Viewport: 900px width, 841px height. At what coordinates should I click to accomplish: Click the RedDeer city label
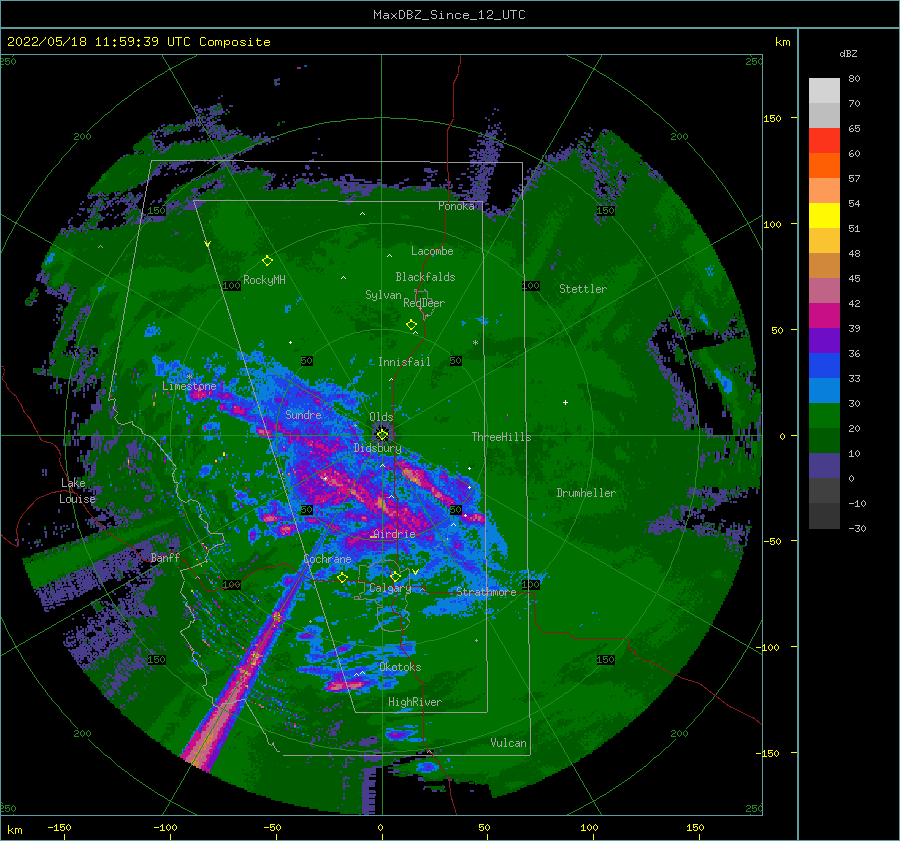pyautogui.click(x=424, y=303)
